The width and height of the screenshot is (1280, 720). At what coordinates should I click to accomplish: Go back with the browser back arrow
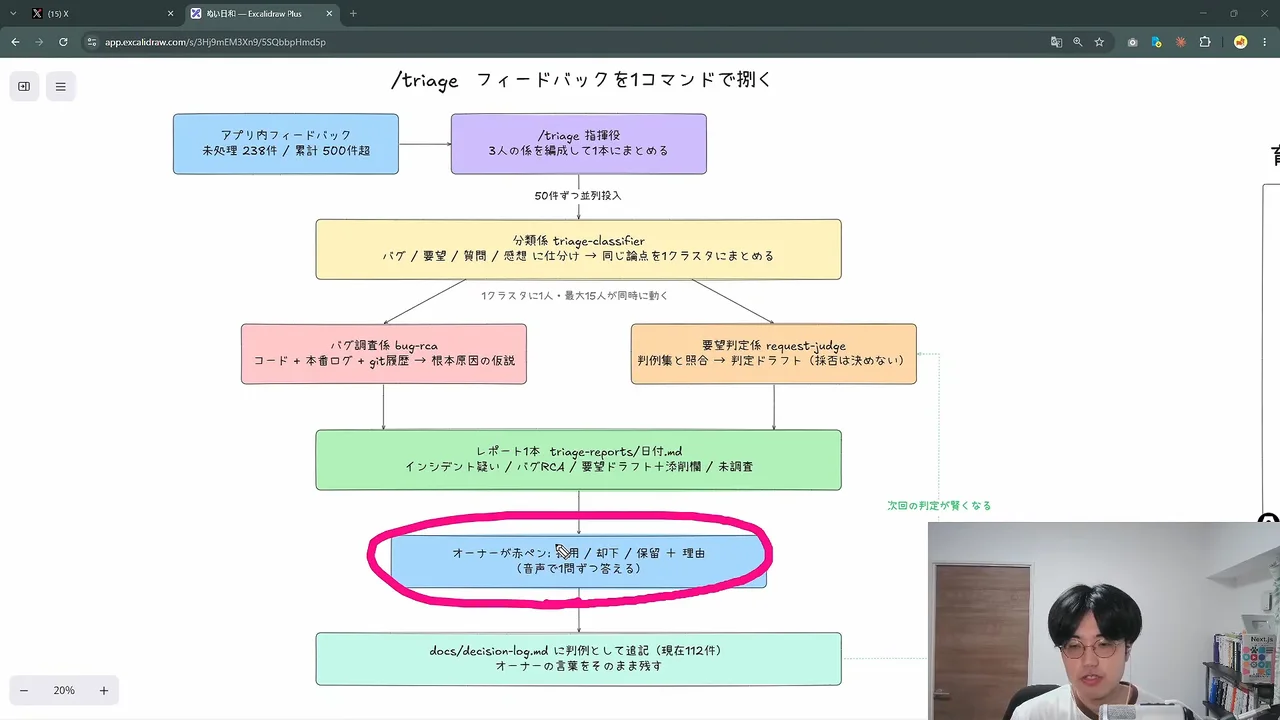[15, 42]
